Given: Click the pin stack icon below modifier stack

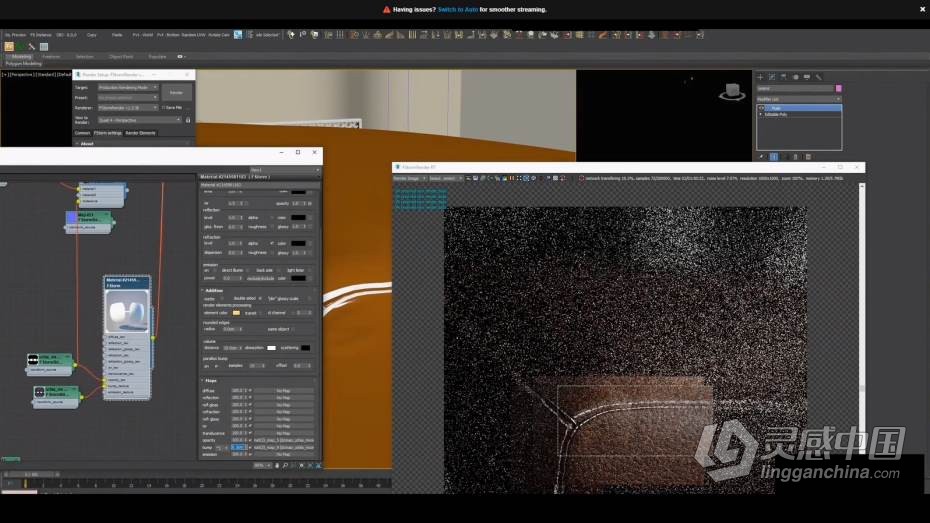Looking at the screenshot, I should pyautogui.click(x=761, y=157).
